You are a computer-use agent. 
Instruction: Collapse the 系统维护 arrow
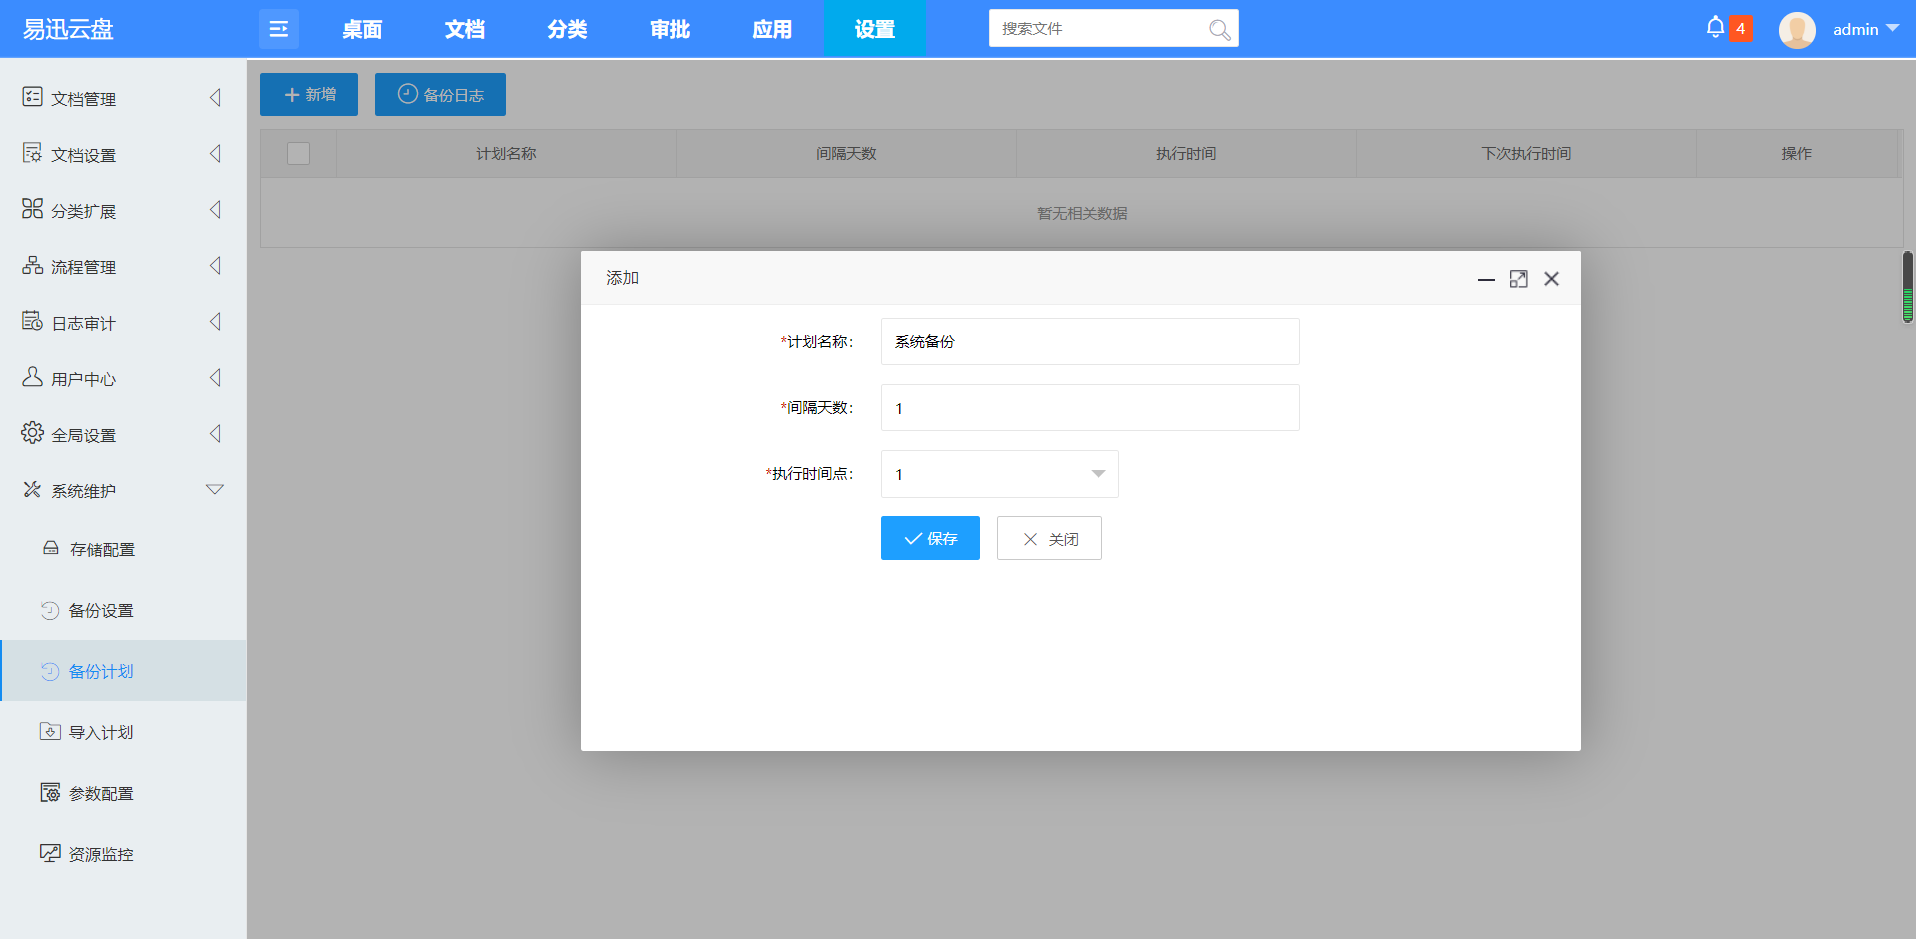[x=215, y=489]
